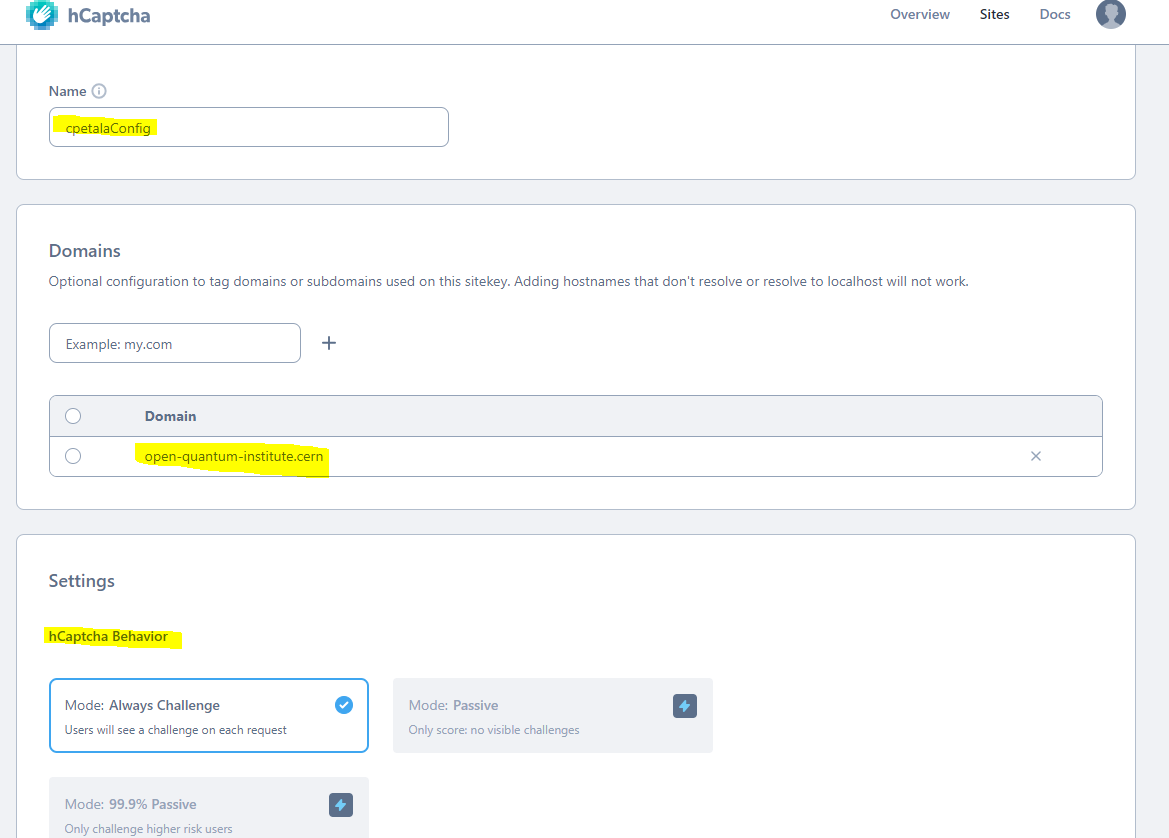This screenshot has width=1169, height=838.
Task: Choose the 99.9% Passive mode card
Action: click(x=209, y=807)
